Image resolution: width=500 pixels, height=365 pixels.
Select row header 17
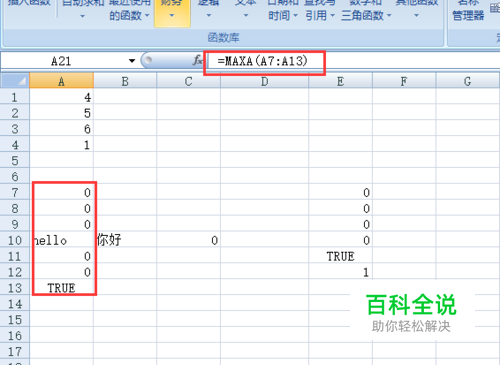point(15,351)
